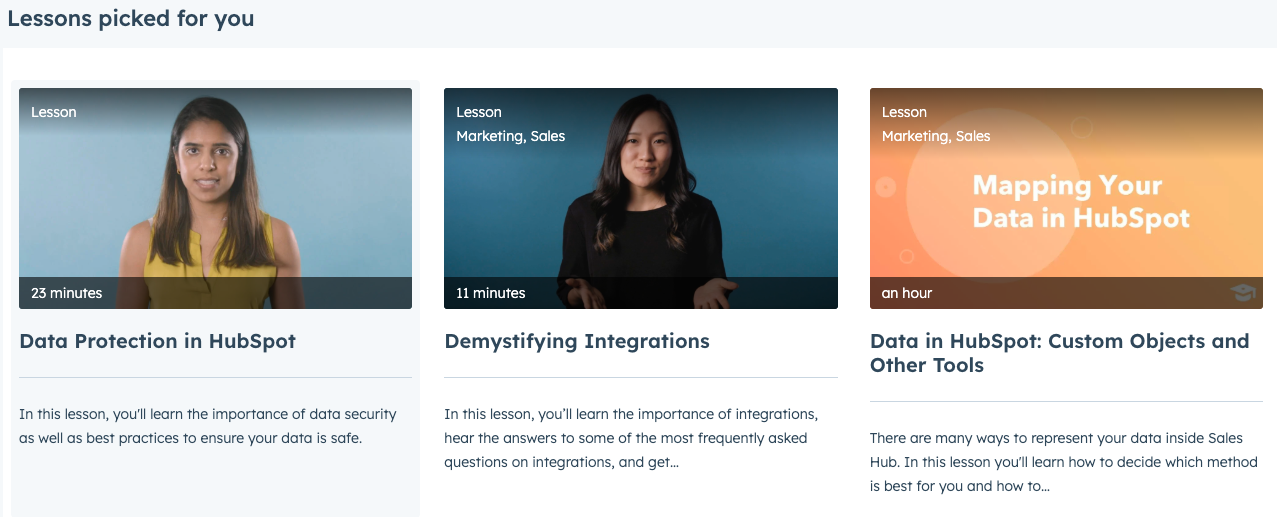Open Data in HubSpot: Custom Objects title
The width and height of the screenshot is (1277, 517).
click(1060, 353)
